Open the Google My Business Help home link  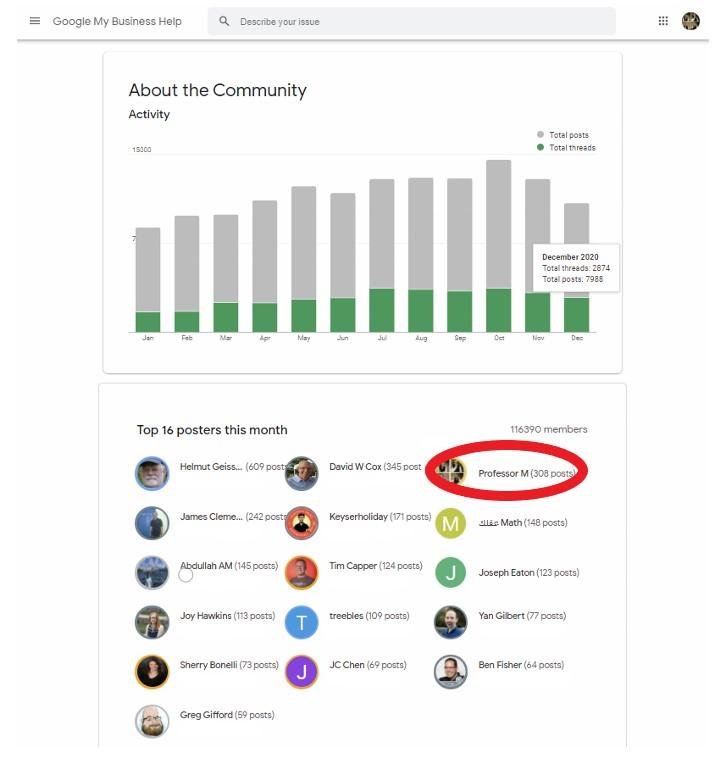tap(117, 21)
